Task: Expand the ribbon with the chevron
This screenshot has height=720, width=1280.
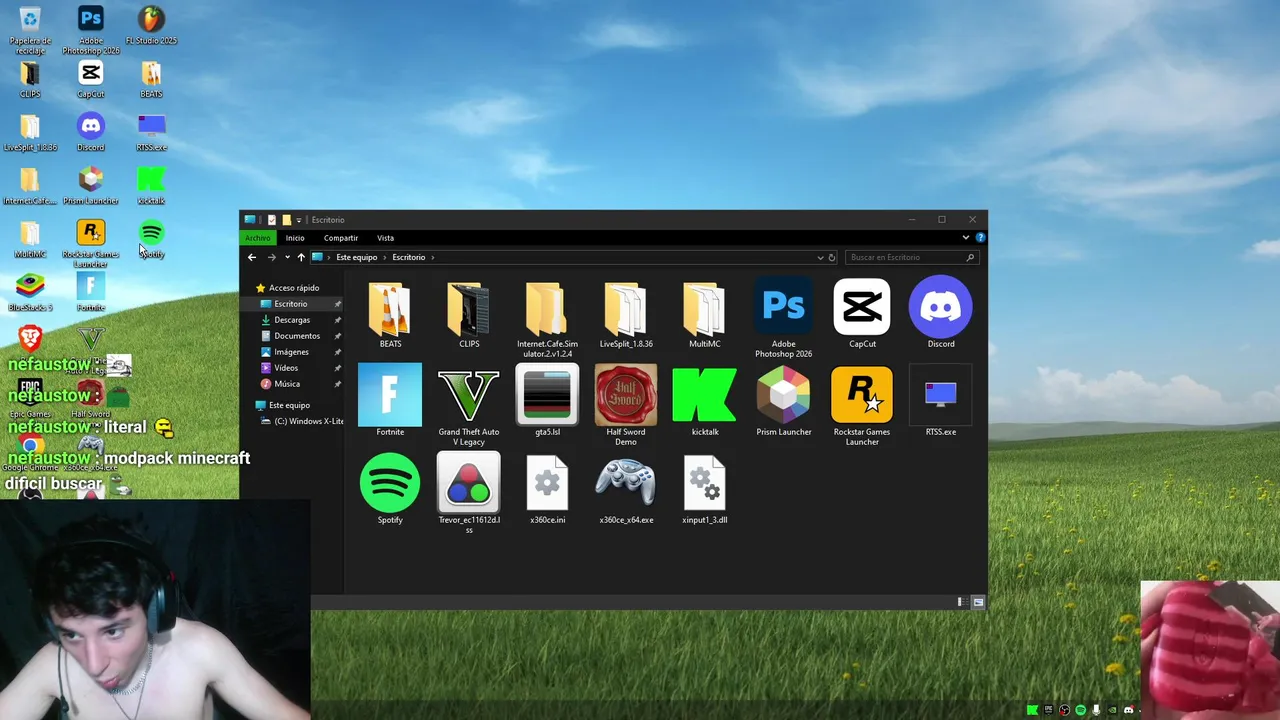Action: pyautogui.click(x=966, y=238)
